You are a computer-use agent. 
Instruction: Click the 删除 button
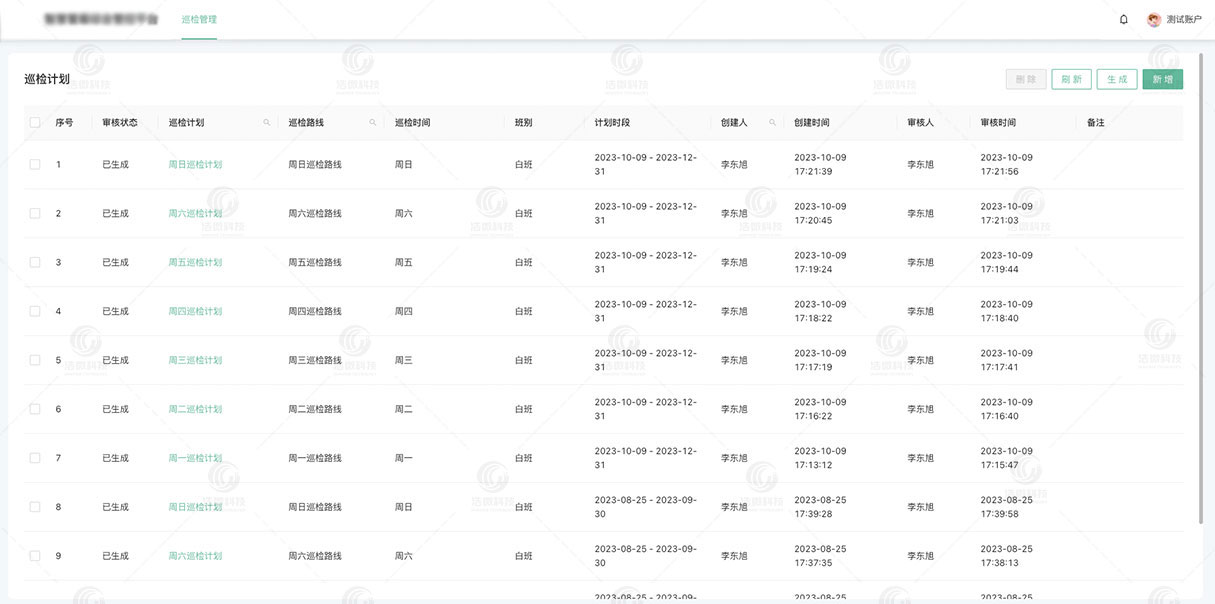[1025, 80]
